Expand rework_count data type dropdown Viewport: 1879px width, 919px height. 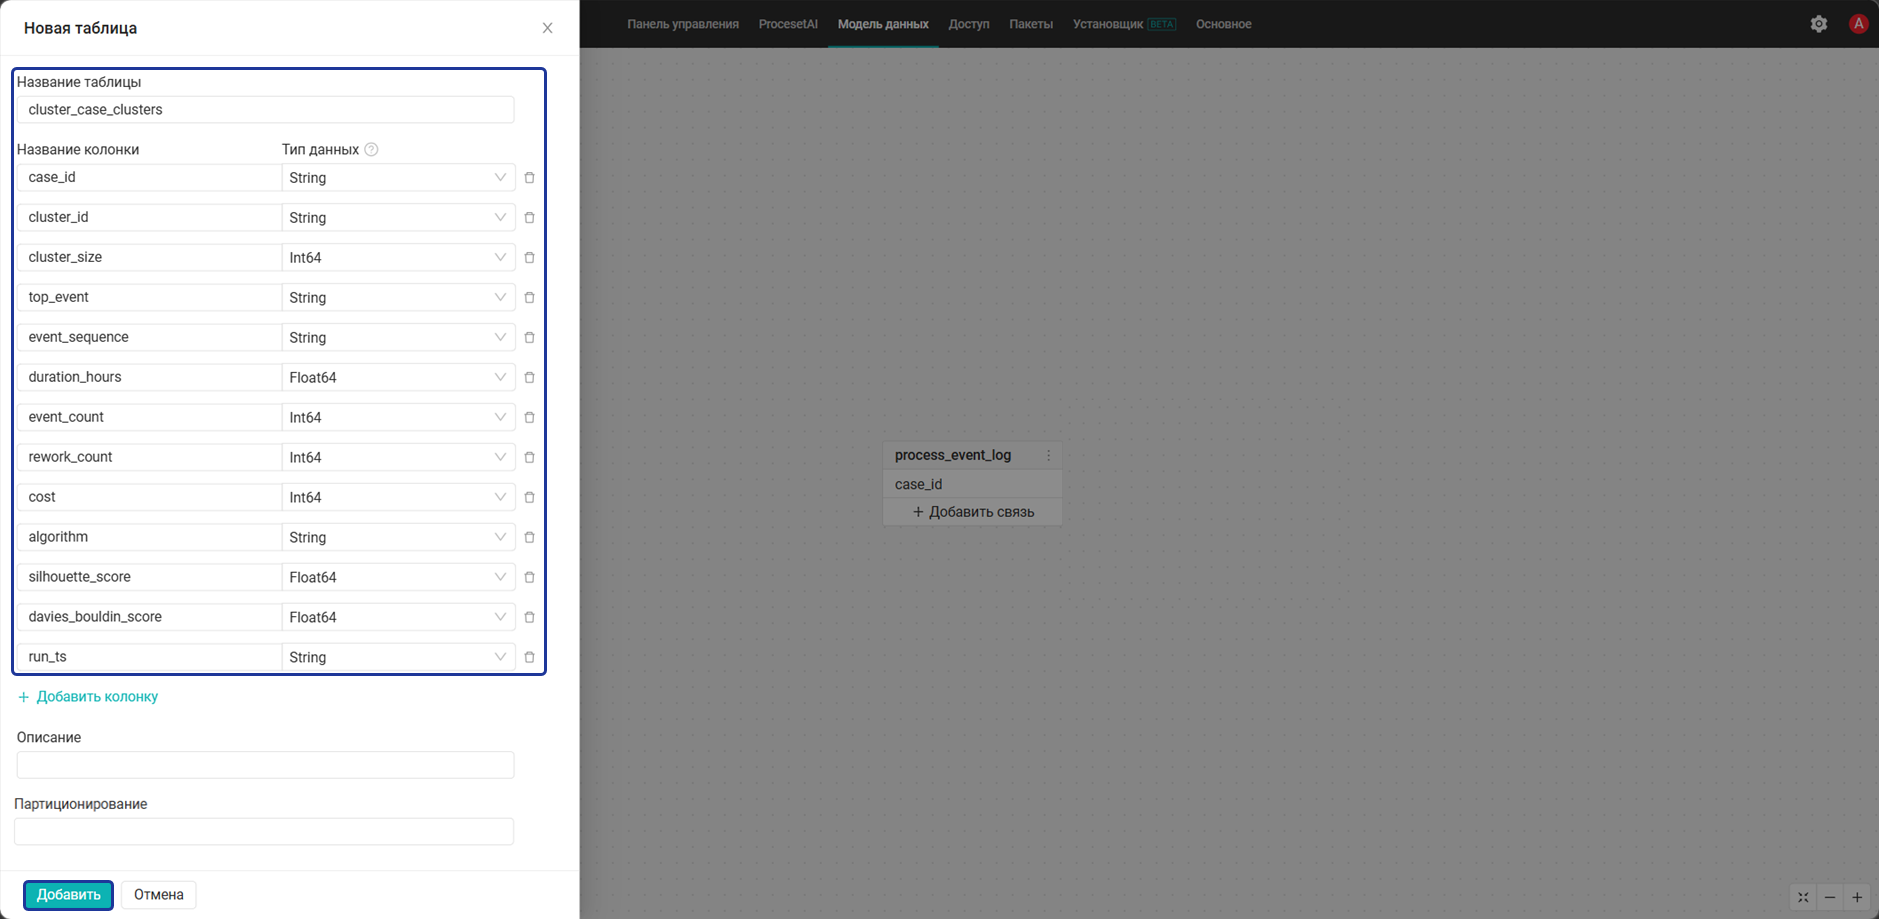pyautogui.click(x=398, y=458)
